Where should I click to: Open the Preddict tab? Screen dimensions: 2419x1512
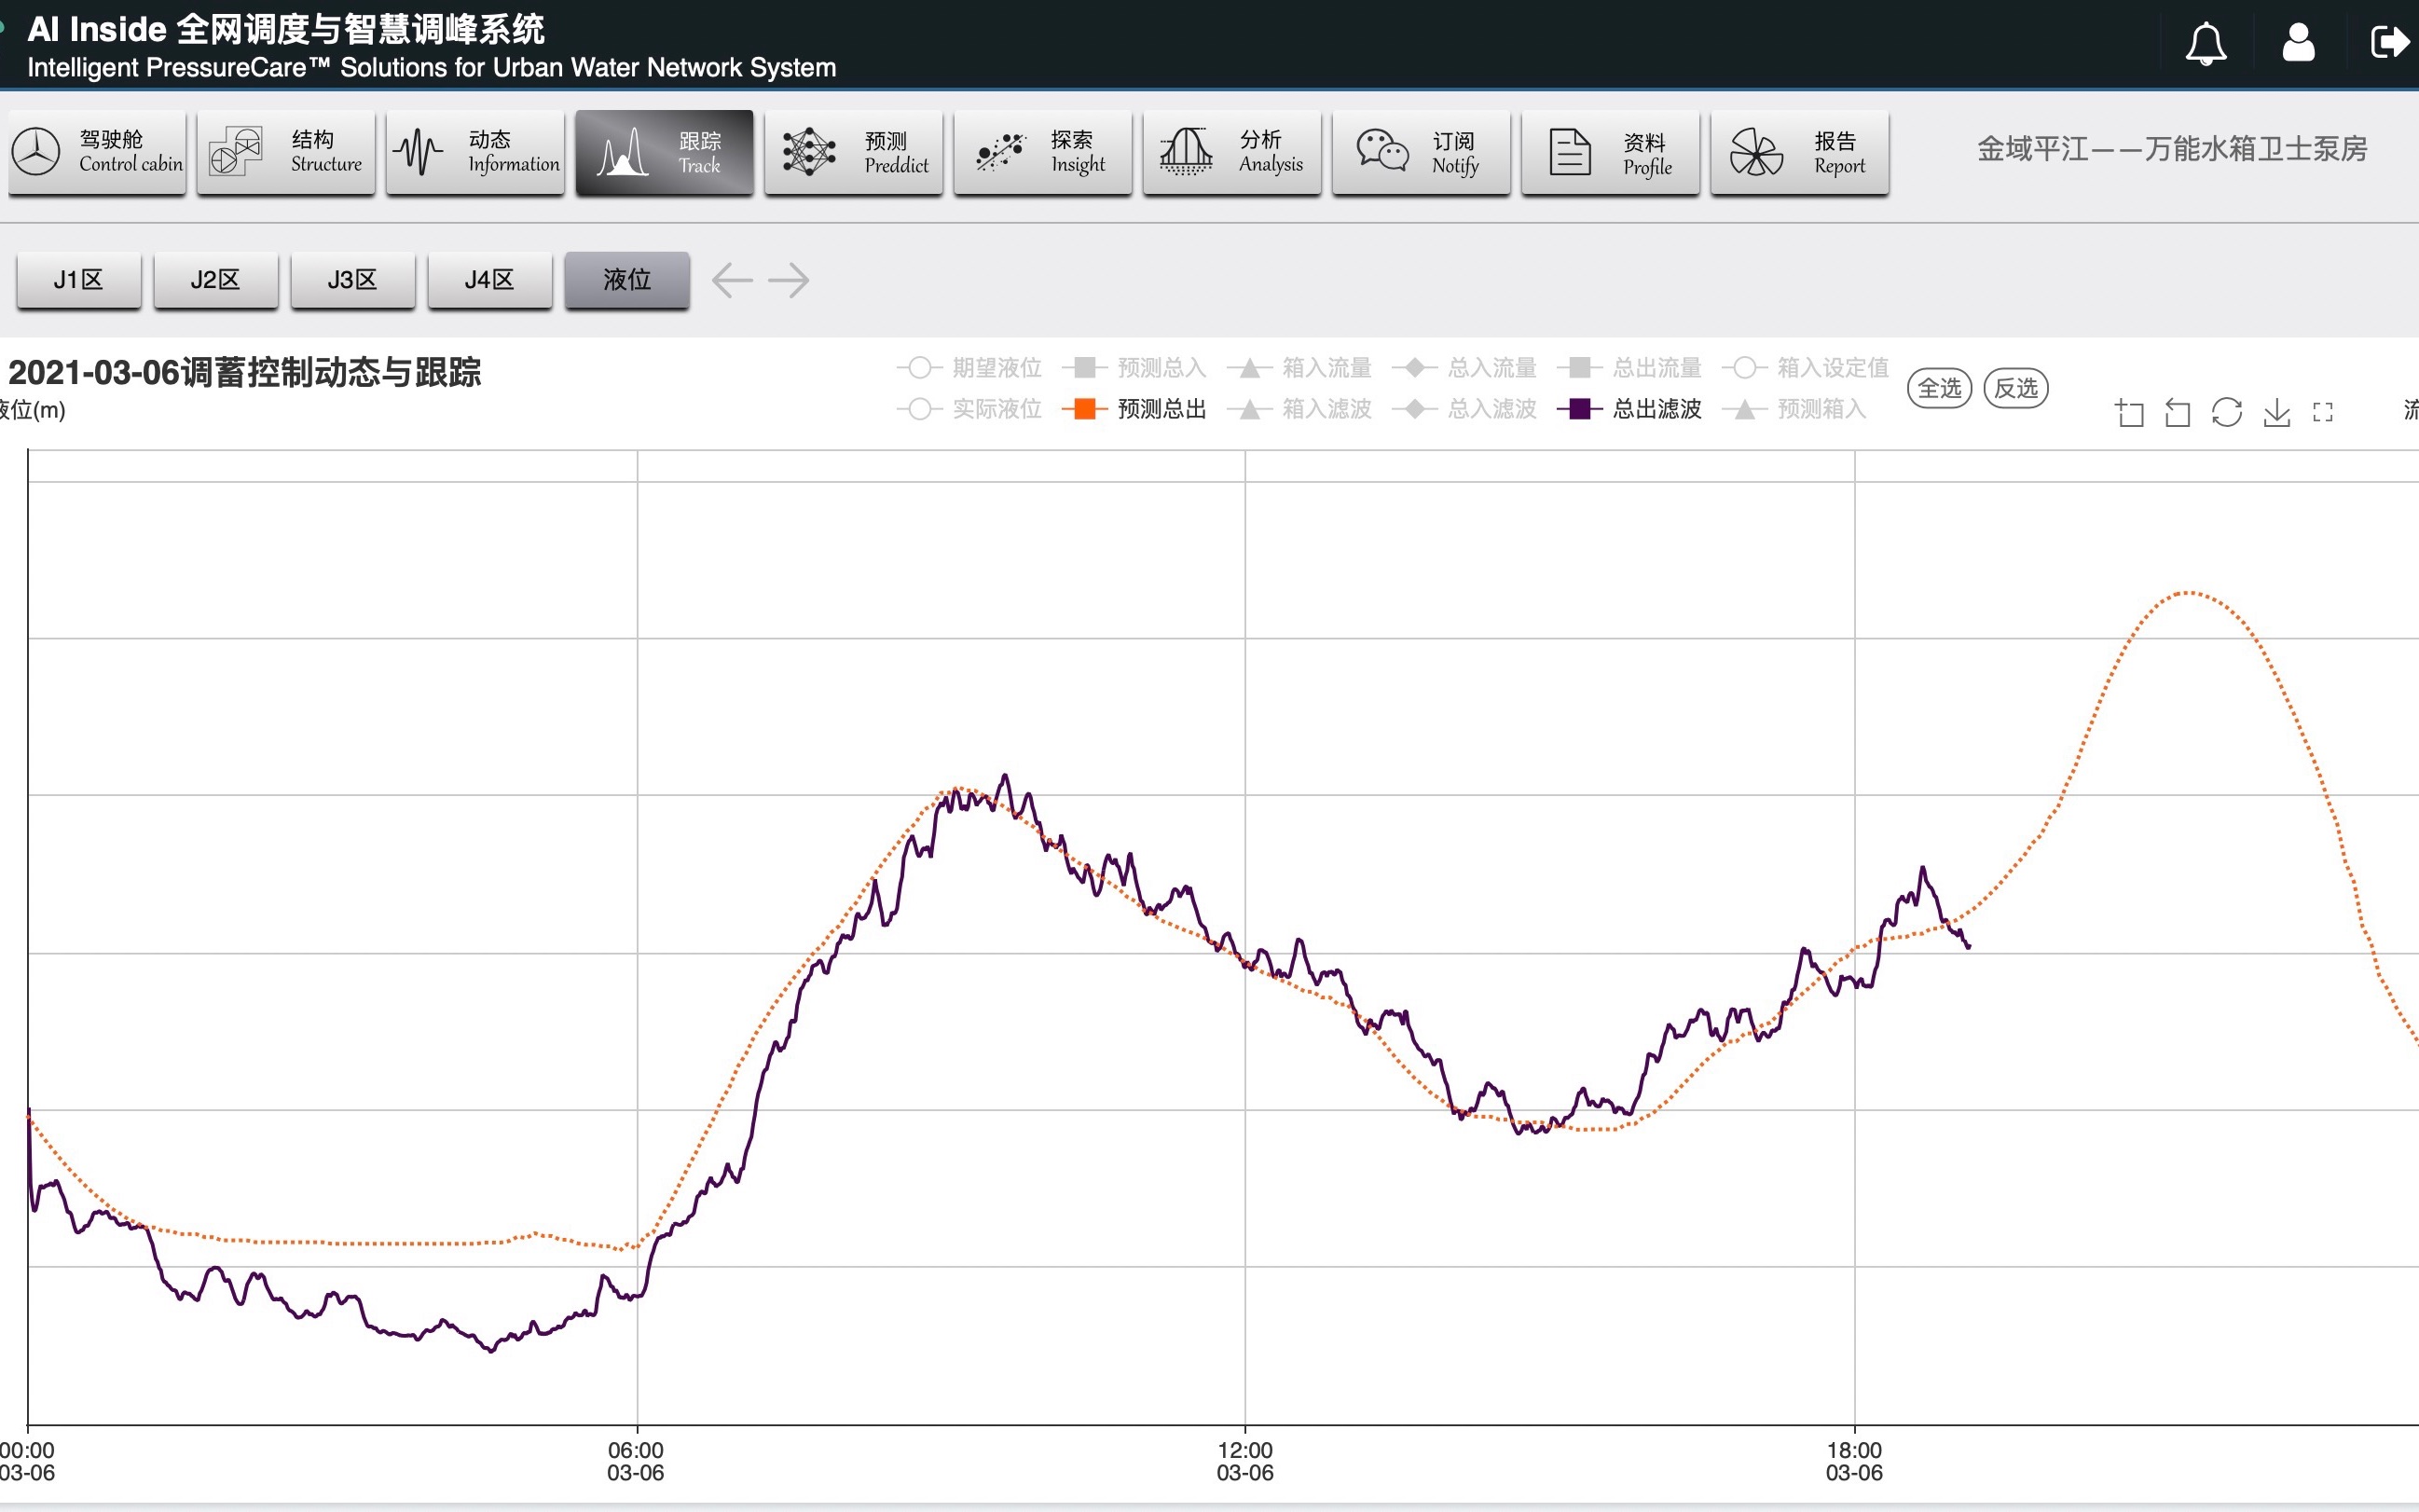point(853,152)
